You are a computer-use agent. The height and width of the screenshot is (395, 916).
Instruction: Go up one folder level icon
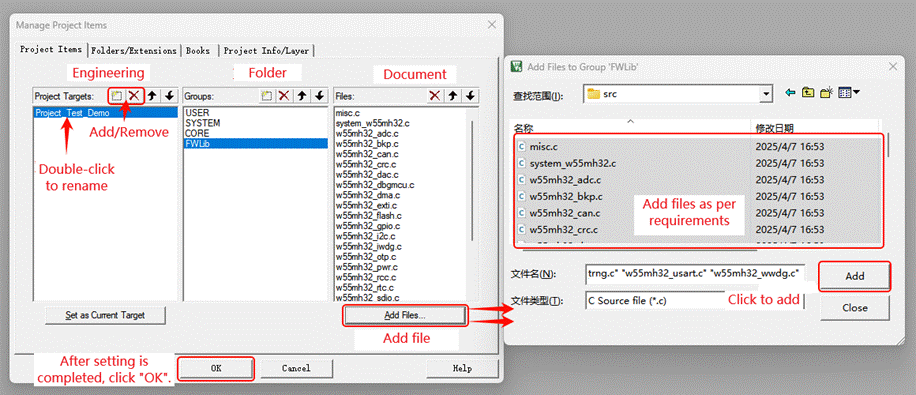coord(808,92)
